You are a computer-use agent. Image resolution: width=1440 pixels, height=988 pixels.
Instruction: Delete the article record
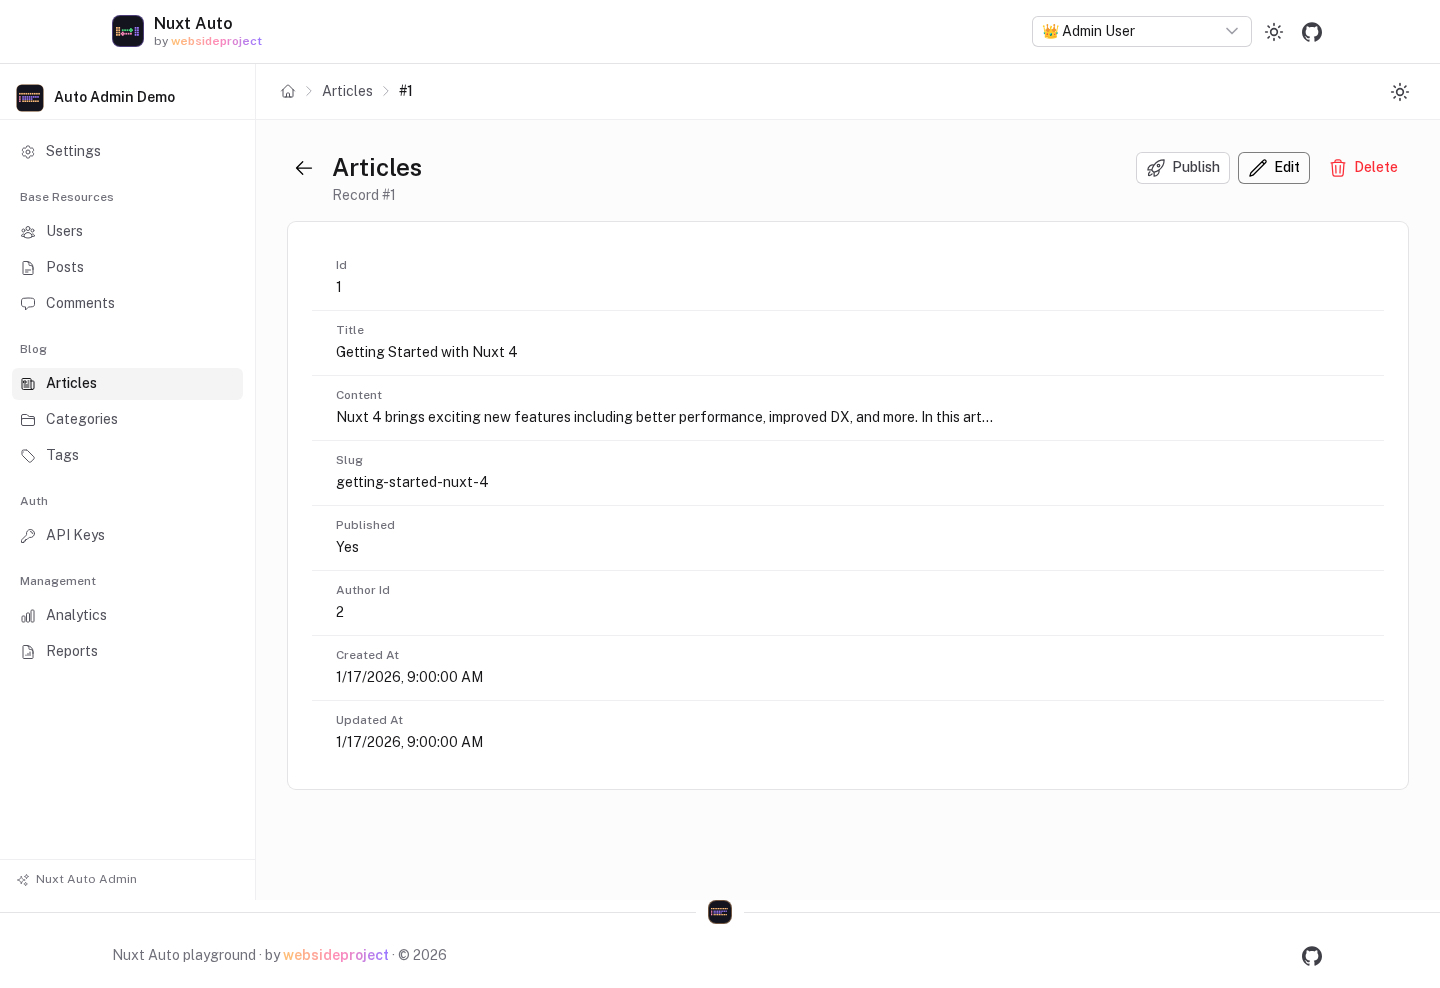1363,168
